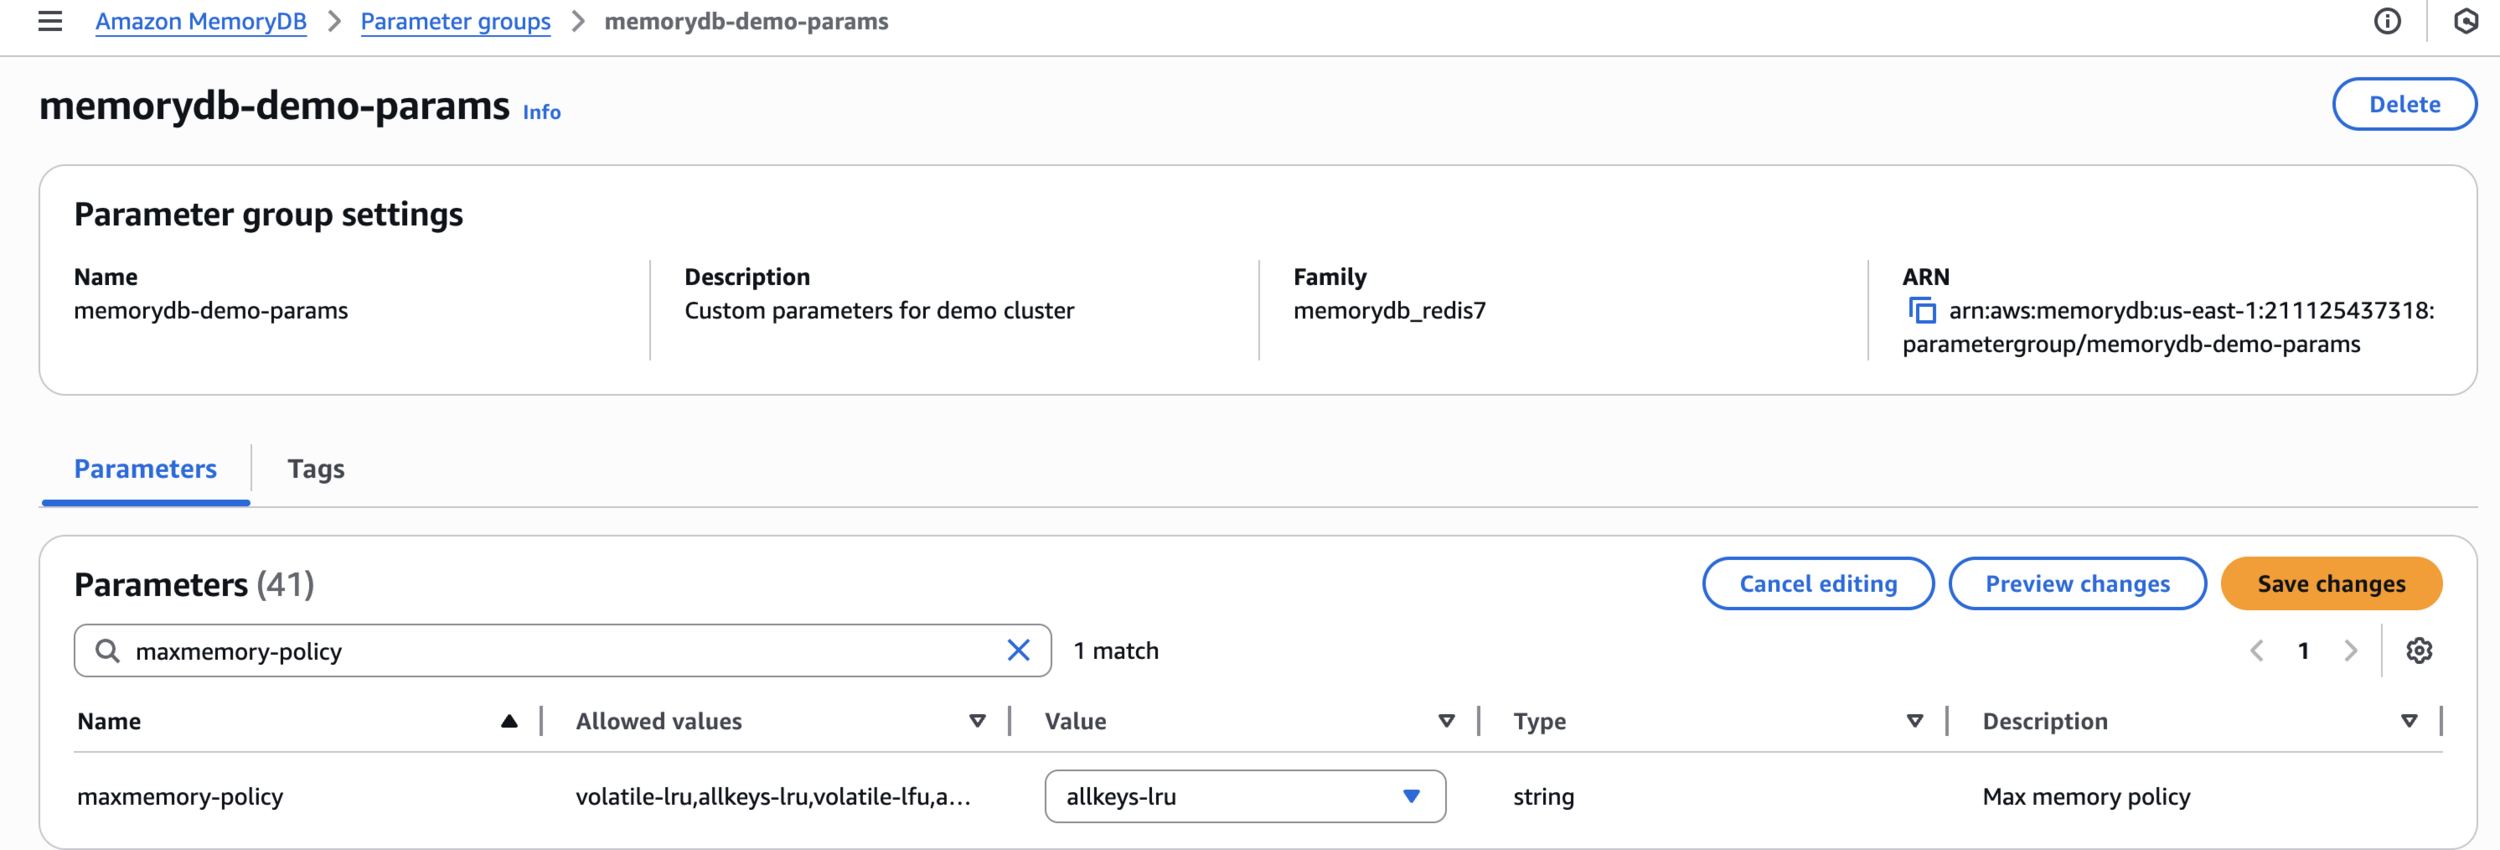Click Preview changes button
This screenshot has height=850, width=2500.
2077,584
